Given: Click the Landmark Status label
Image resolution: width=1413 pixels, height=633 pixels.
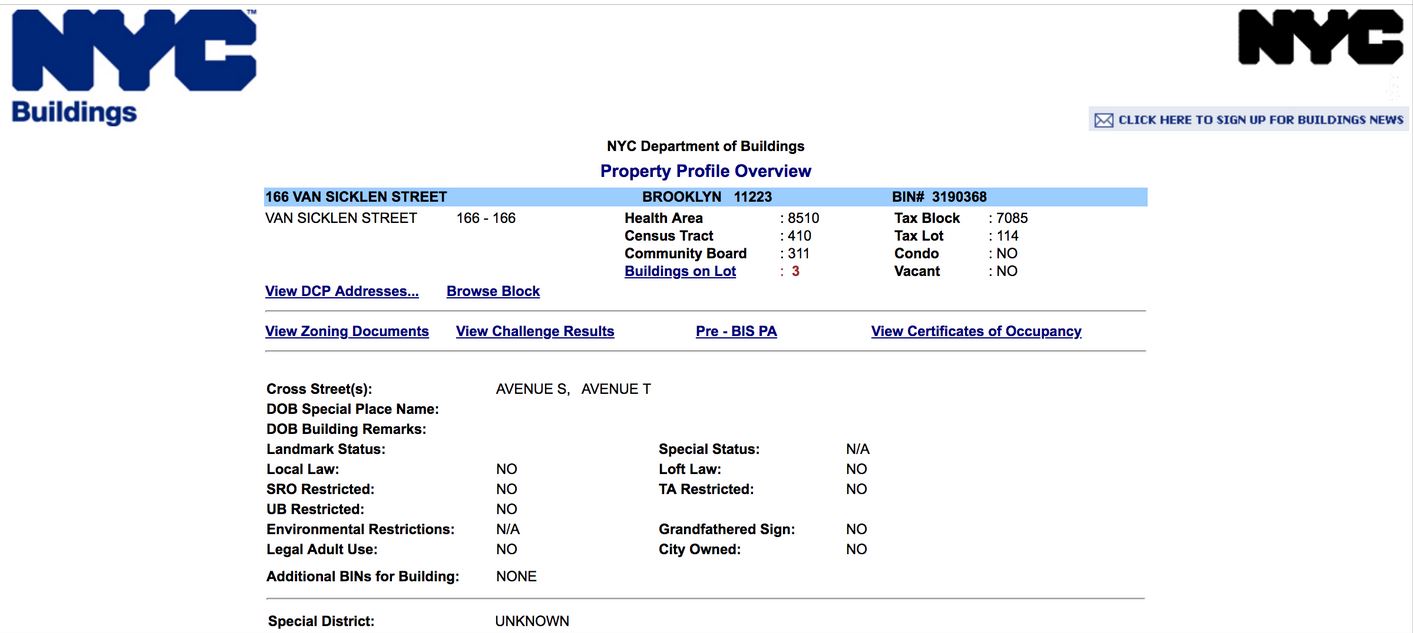Looking at the screenshot, I should [326, 449].
